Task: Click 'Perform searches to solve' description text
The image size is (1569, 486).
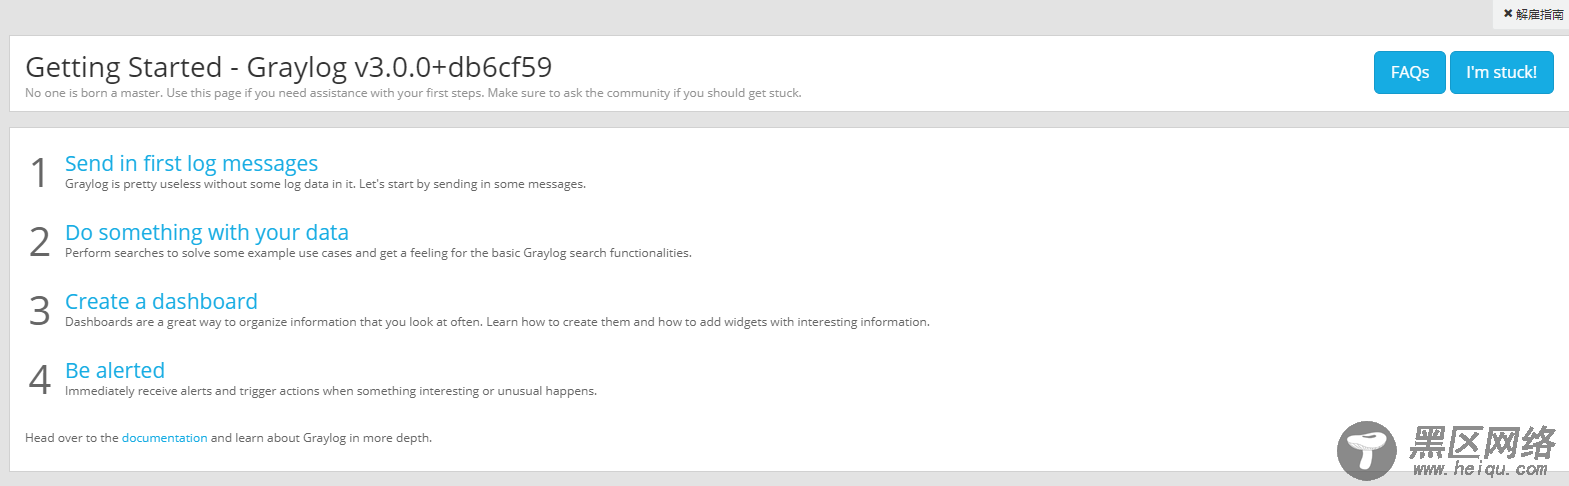Action: tap(378, 253)
